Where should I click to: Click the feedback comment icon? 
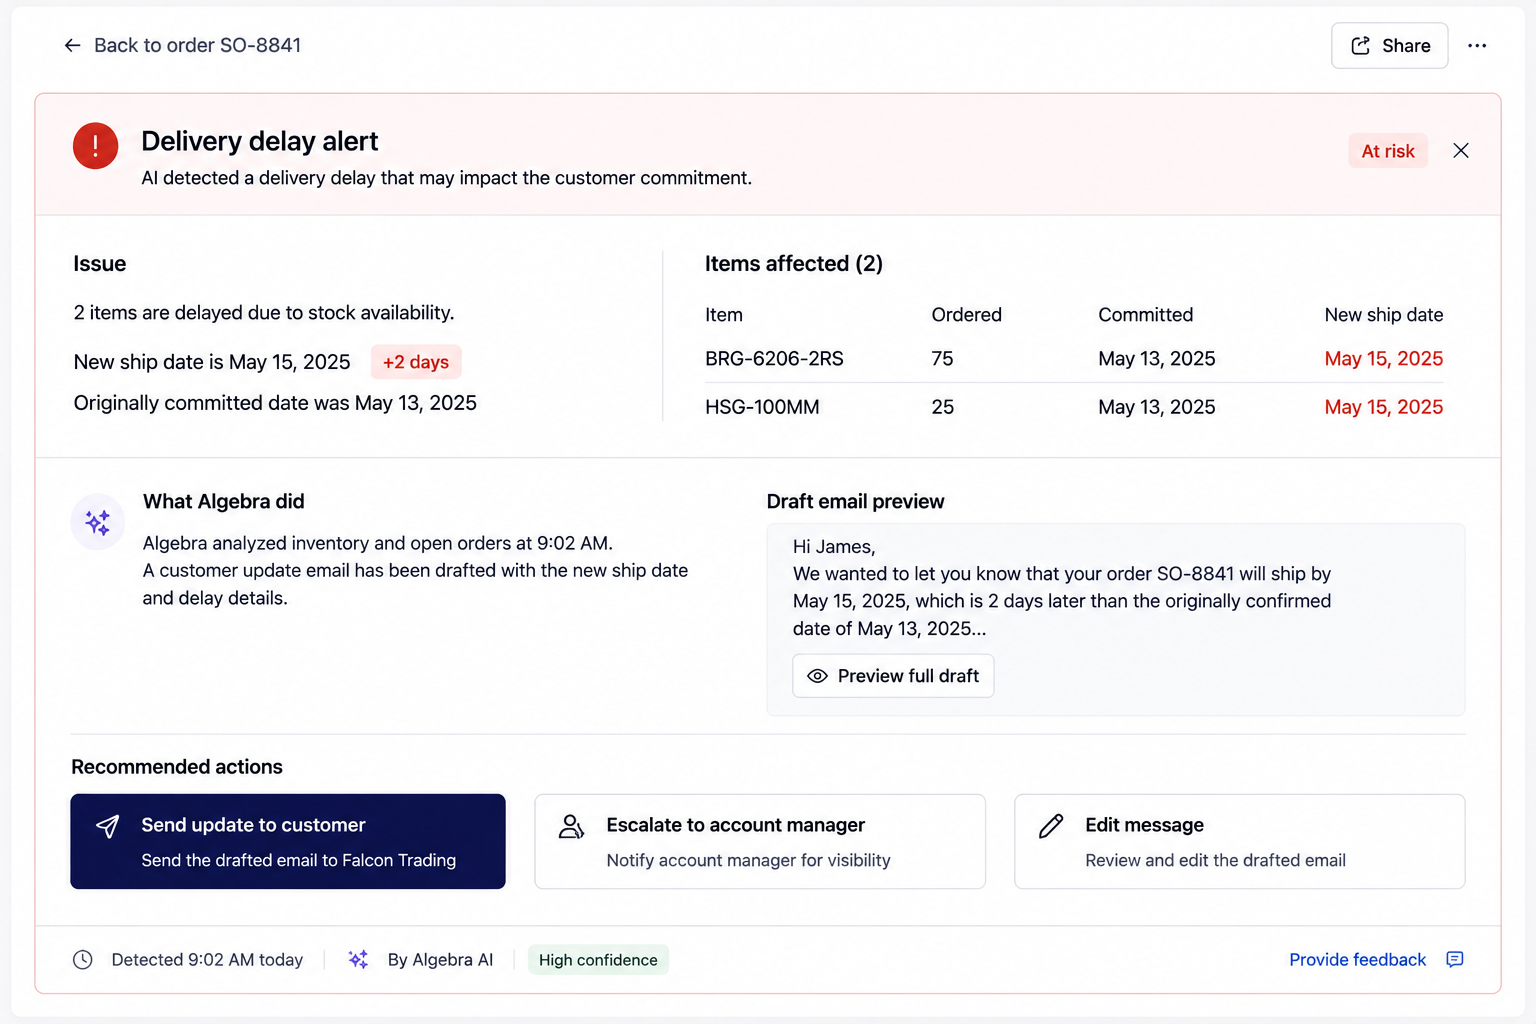pyautogui.click(x=1455, y=960)
